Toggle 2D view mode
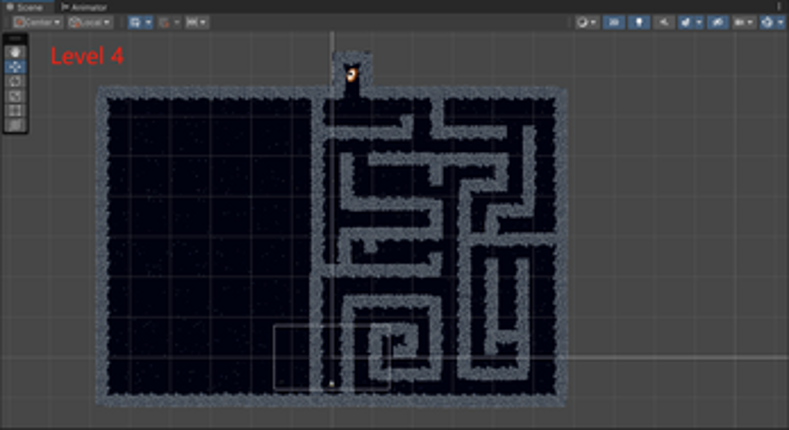The image size is (789, 430). pos(614,23)
